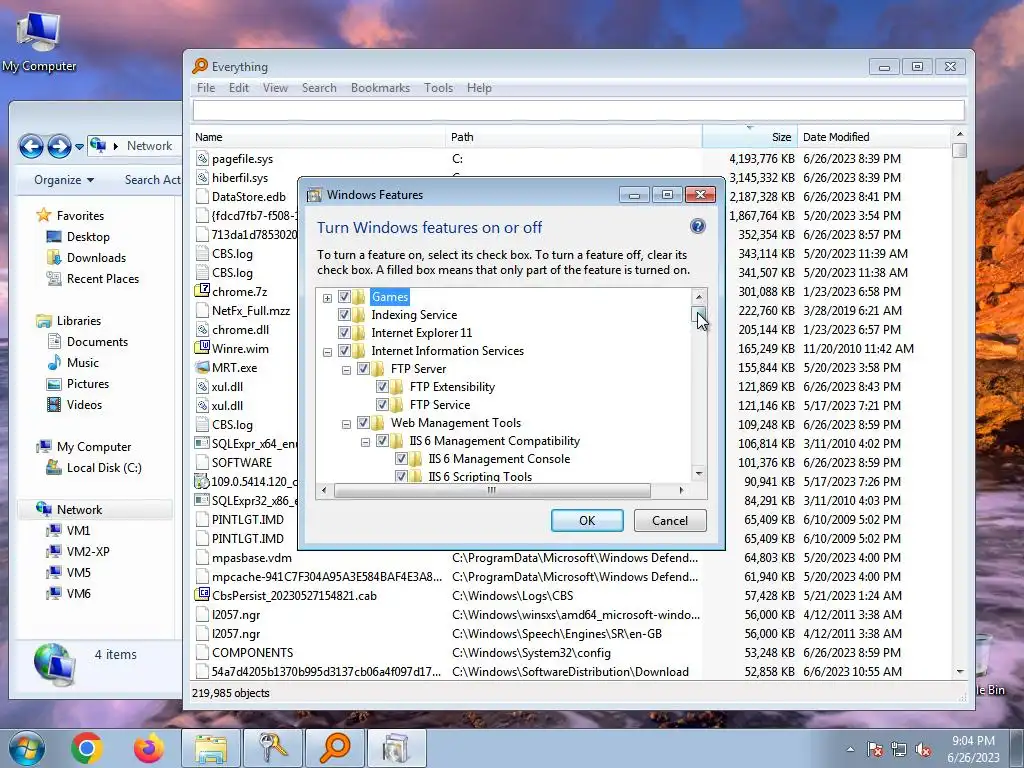Click the network tray icon
This screenshot has height=768, width=1024.
click(899, 749)
